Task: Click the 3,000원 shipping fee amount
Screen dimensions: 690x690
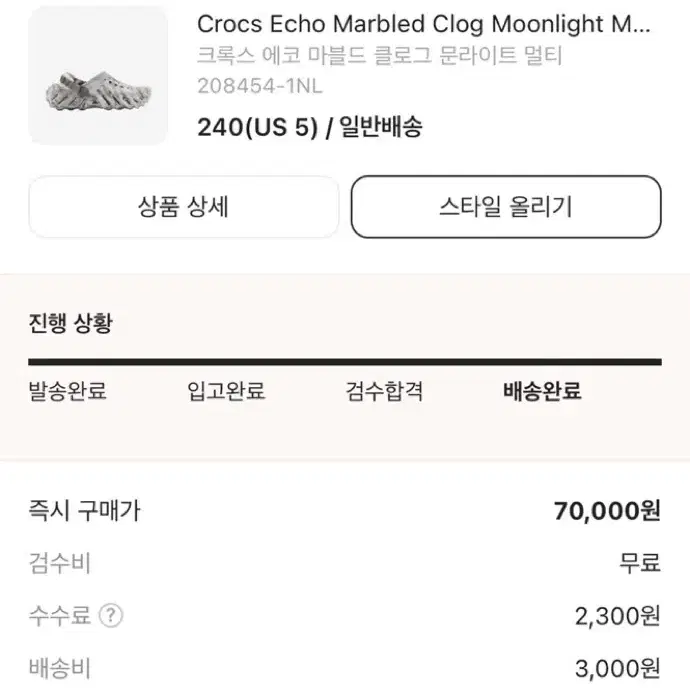Action: coord(617,668)
